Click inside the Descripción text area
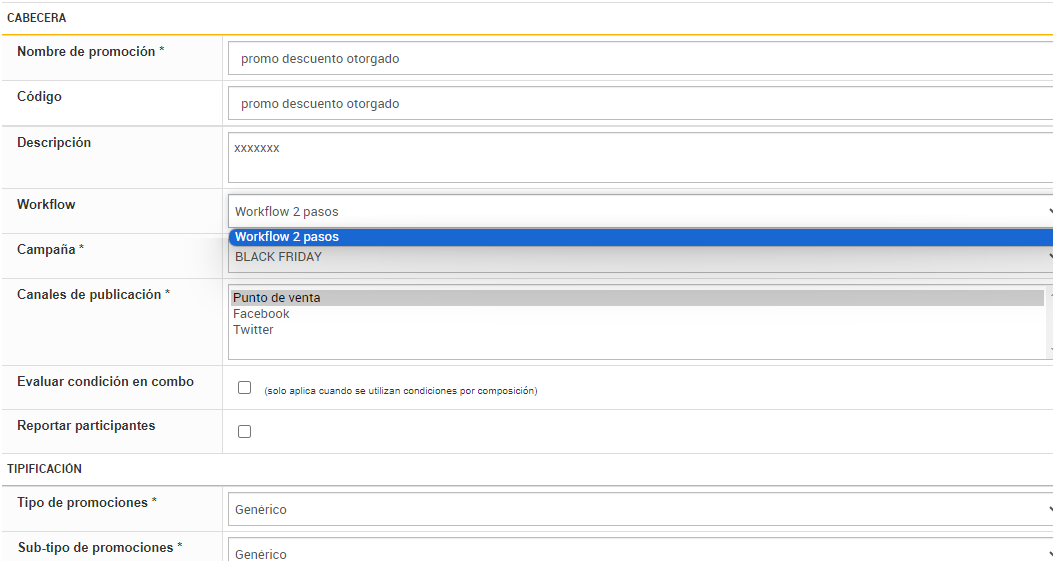This screenshot has width=1053, height=561. (640, 157)
